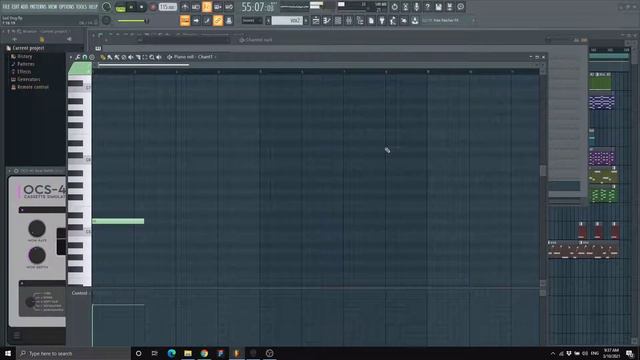Open the Piano roll view icon
Screen dimensions: 640x360
pyautogui.click(x=327, y=20)
